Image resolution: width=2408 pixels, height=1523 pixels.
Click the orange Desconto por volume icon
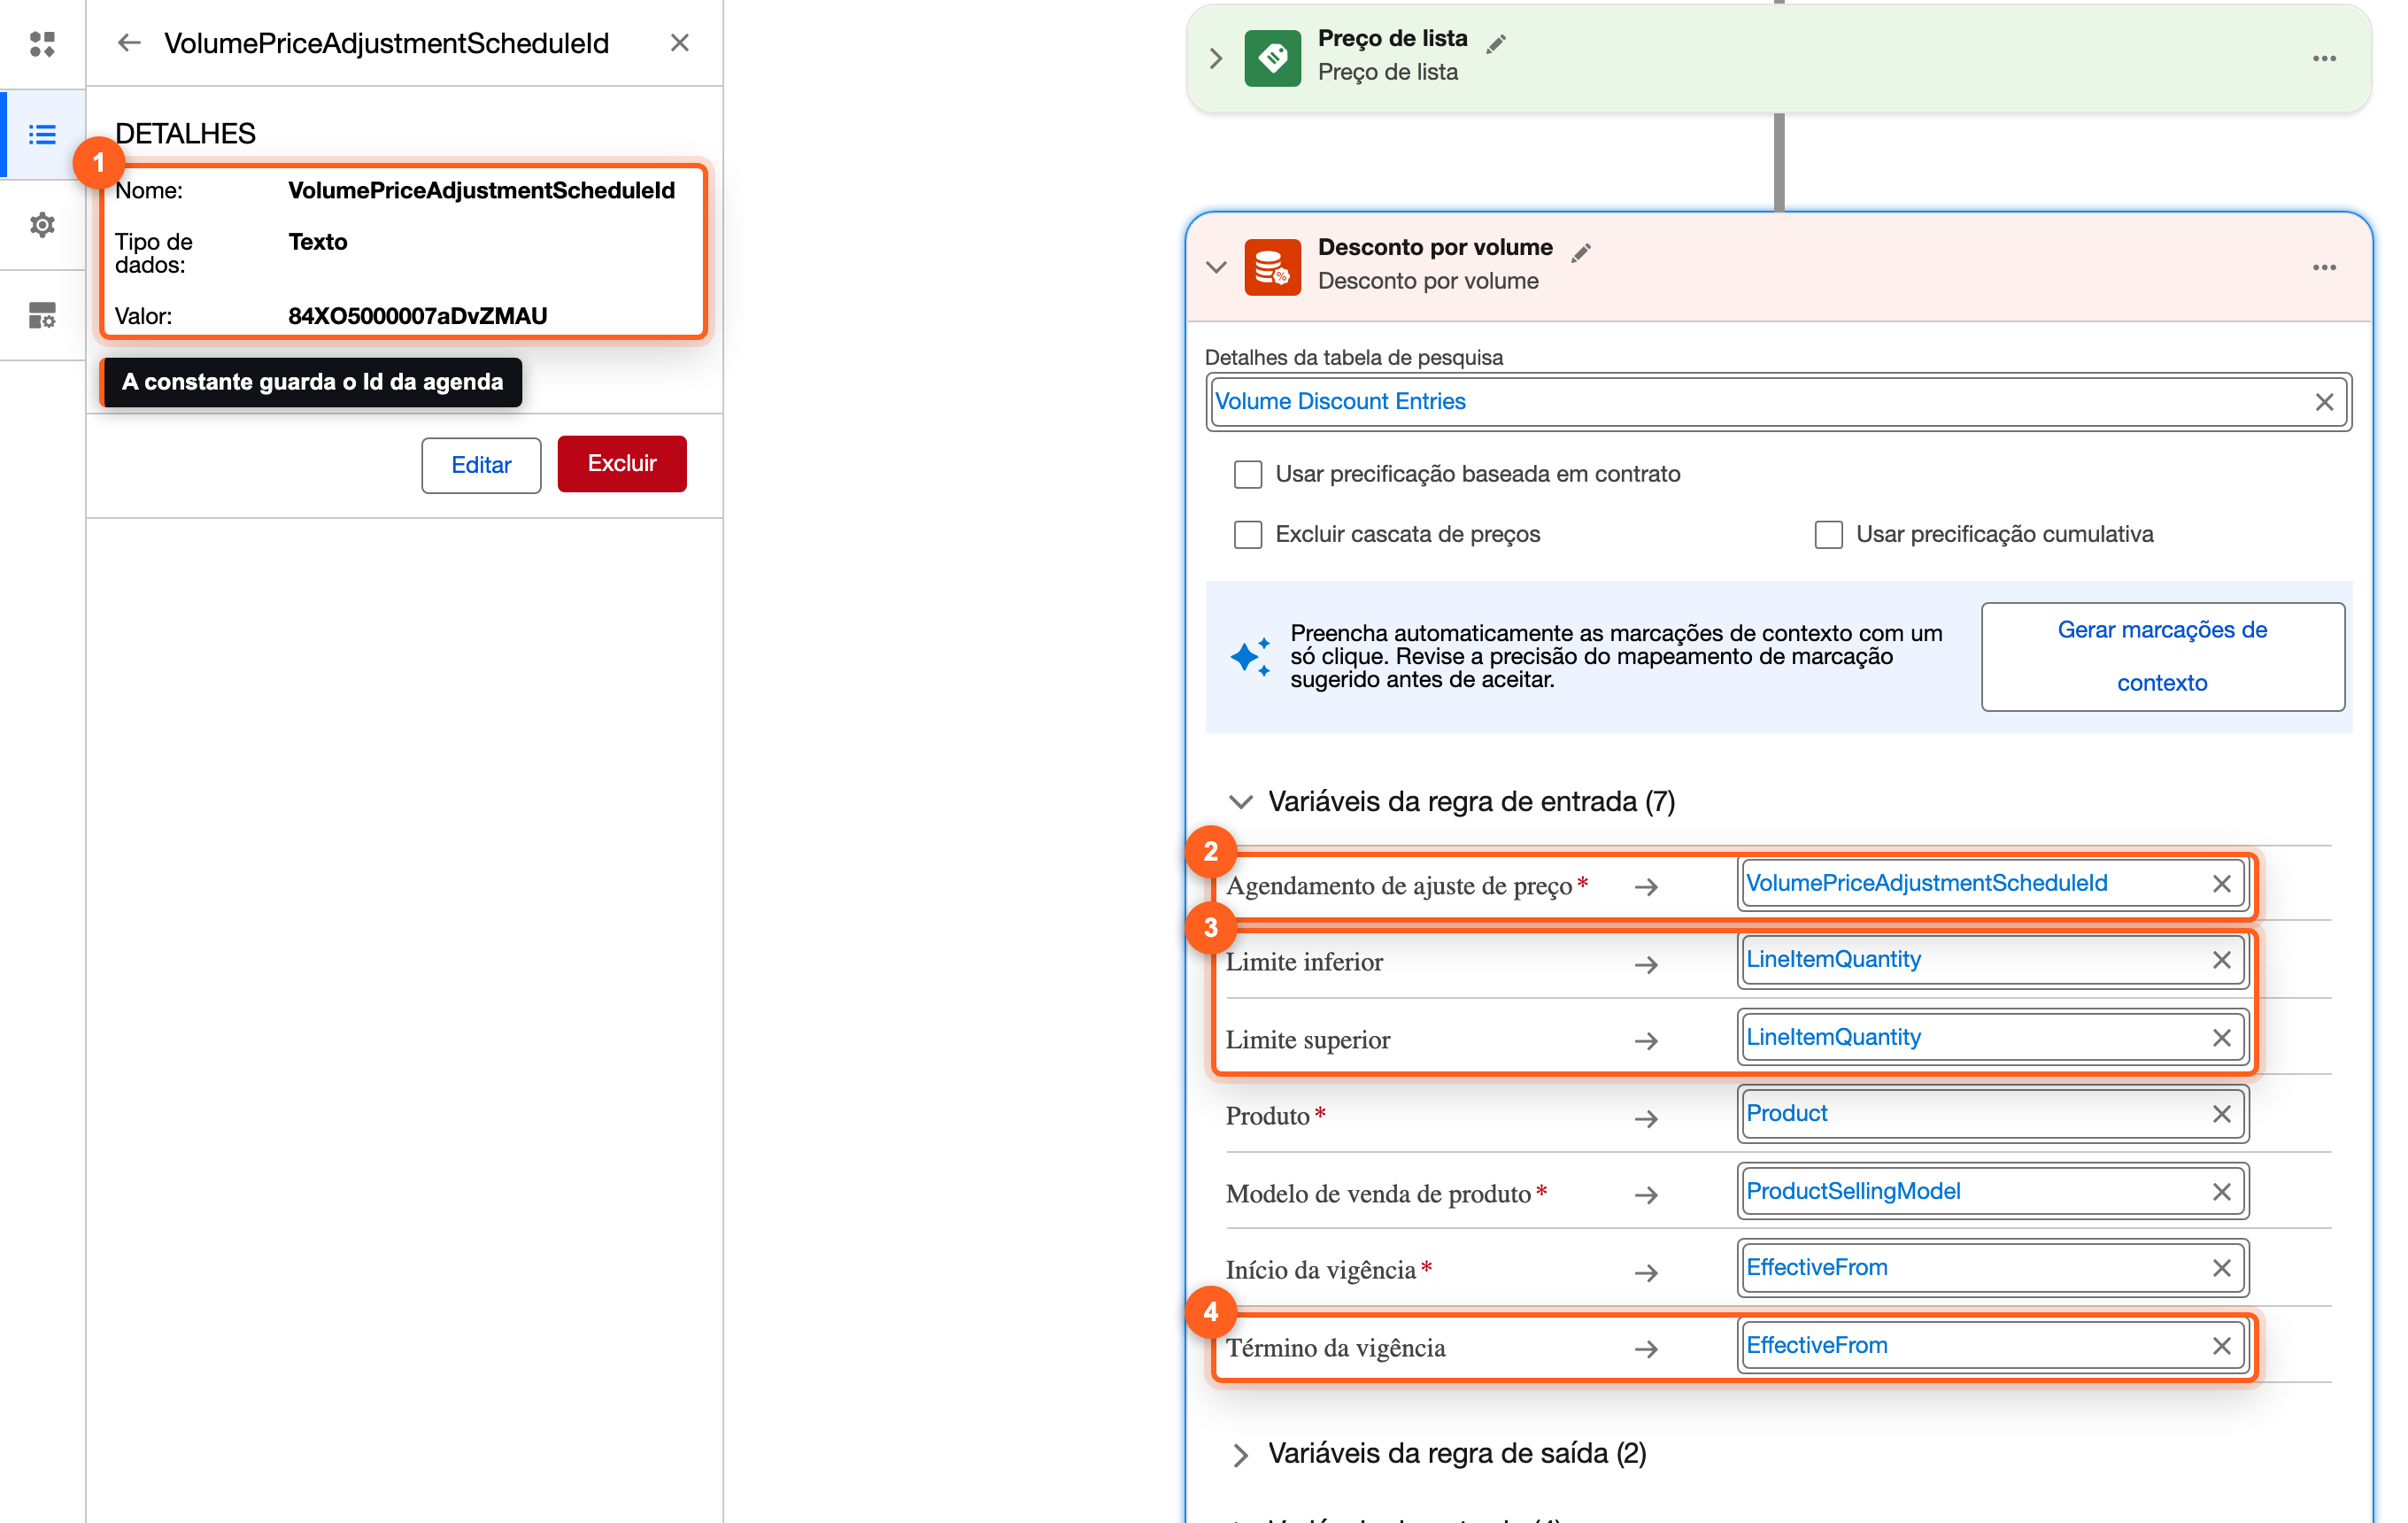coord(1272,267)
